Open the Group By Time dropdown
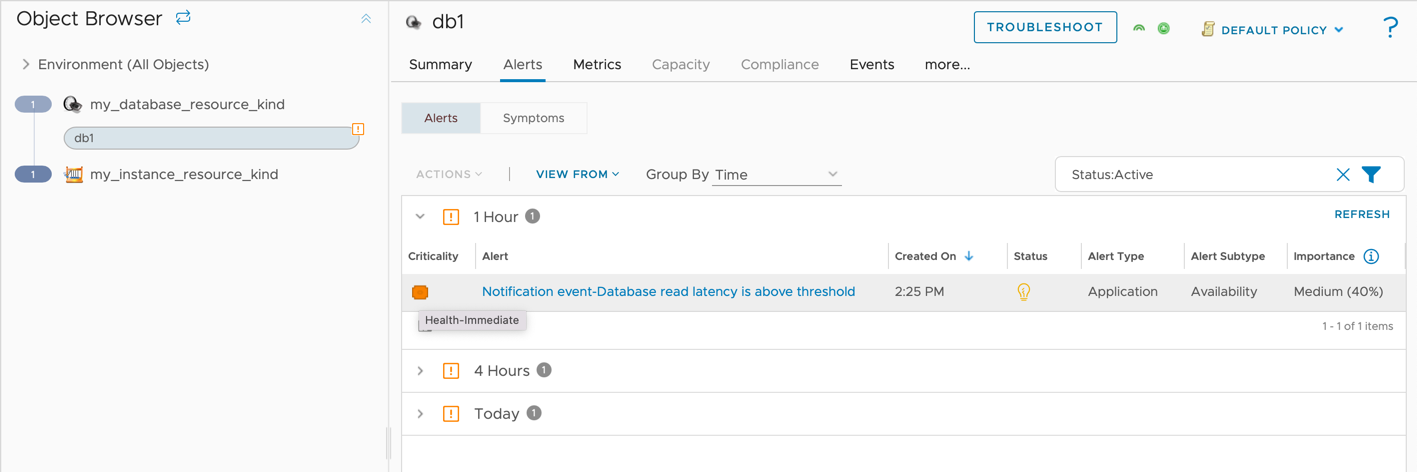The image size is (1417, 472). pos(776,174)
